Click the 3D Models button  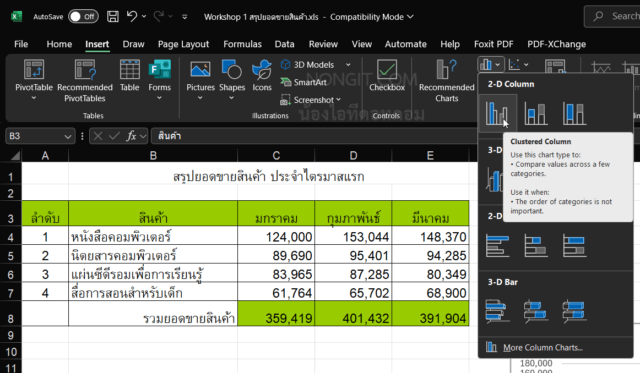[308, 65]
